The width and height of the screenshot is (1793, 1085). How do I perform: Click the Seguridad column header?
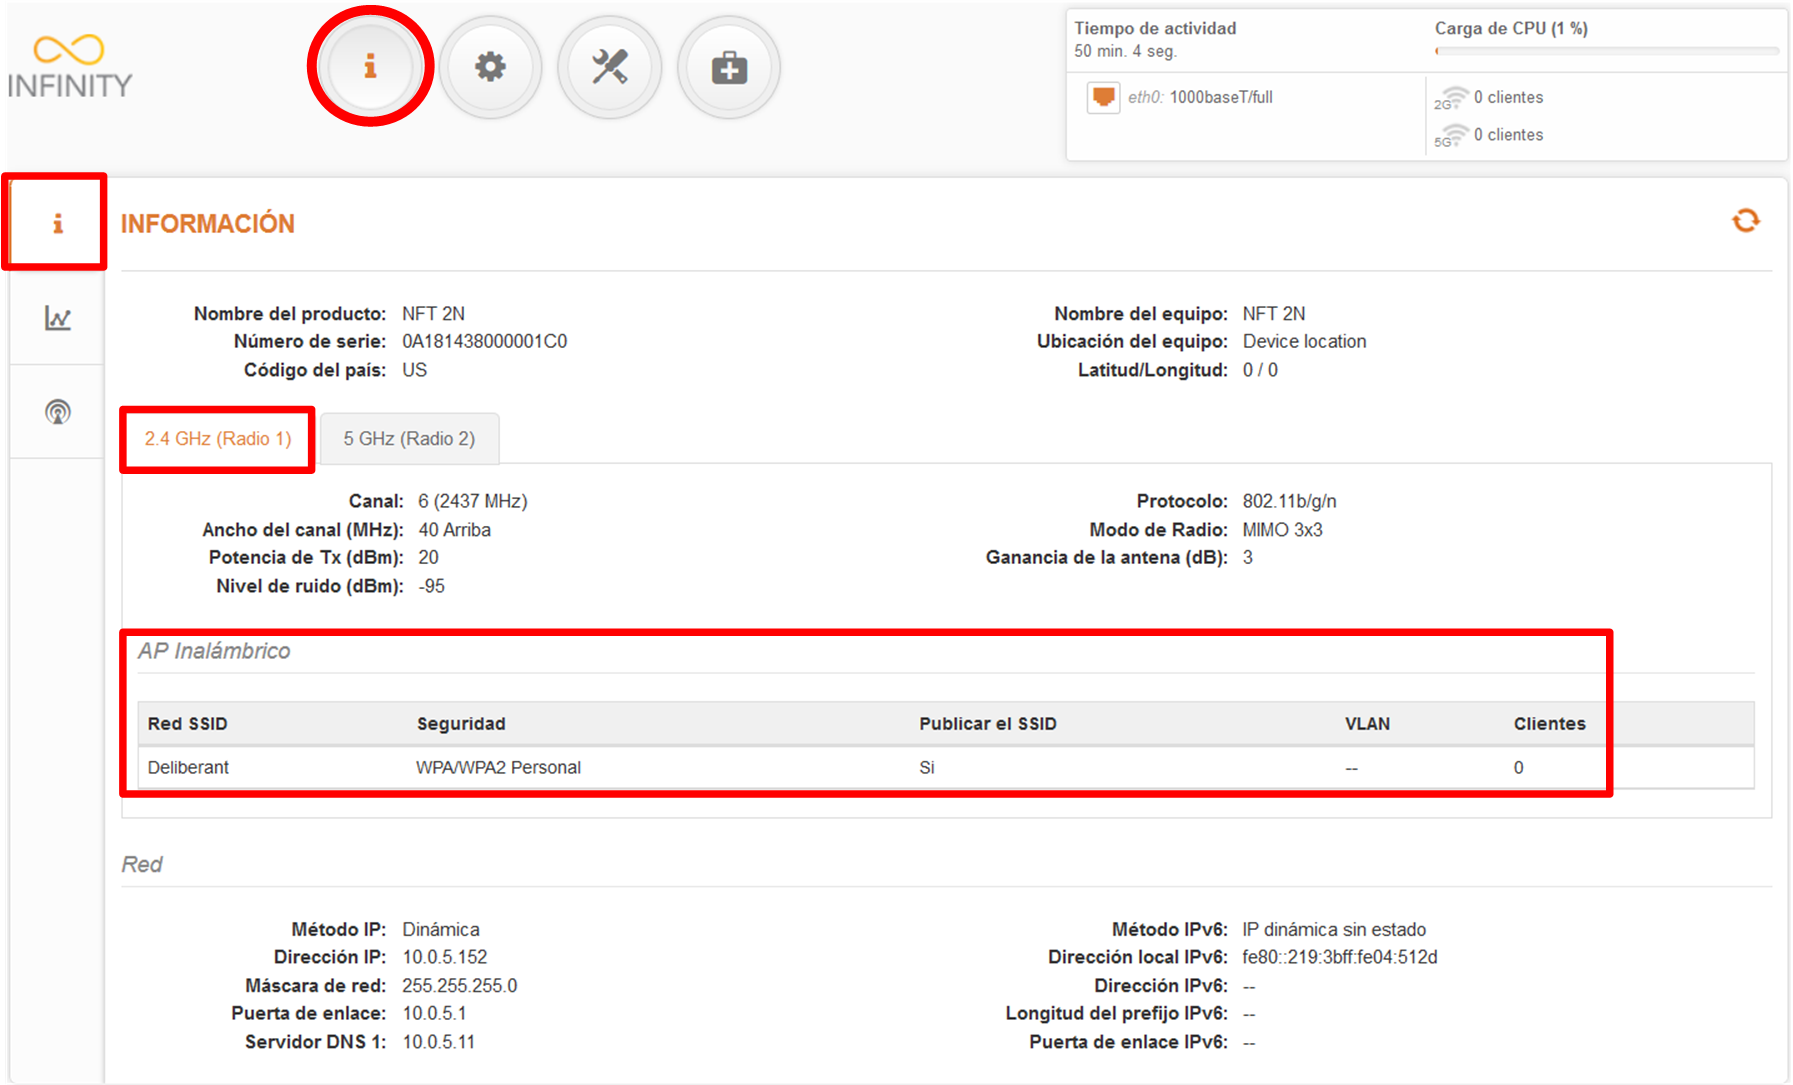461,723
